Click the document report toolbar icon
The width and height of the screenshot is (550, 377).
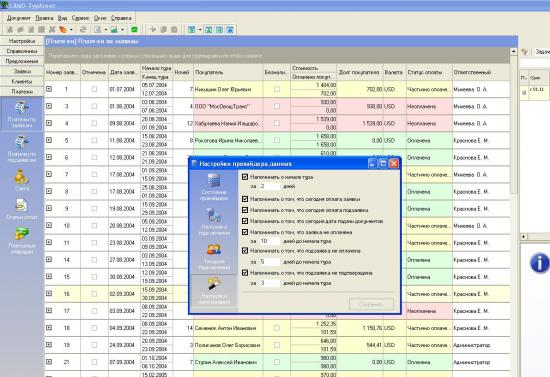[98, 30]
